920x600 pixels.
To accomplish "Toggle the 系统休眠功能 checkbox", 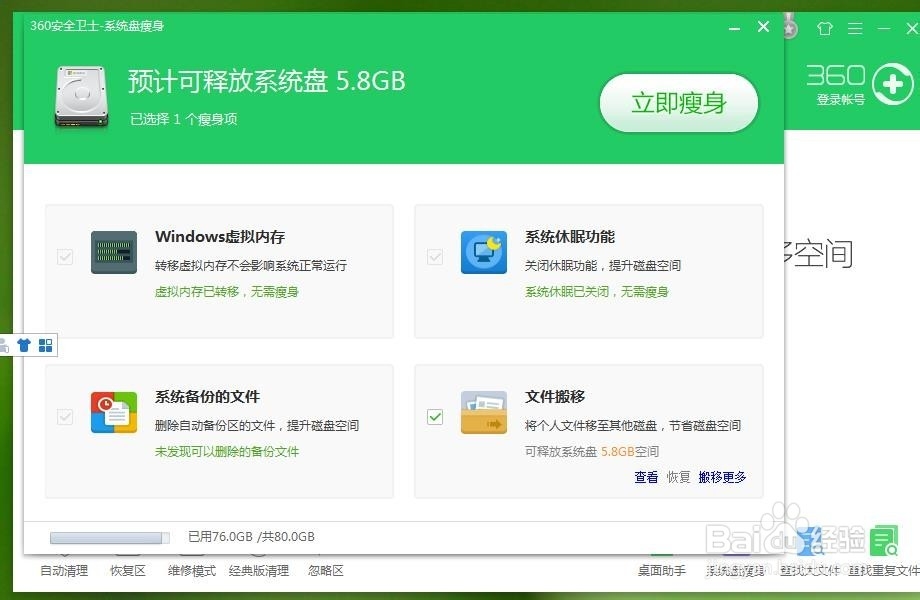I will pyautogui.click(x=435, y=257).
